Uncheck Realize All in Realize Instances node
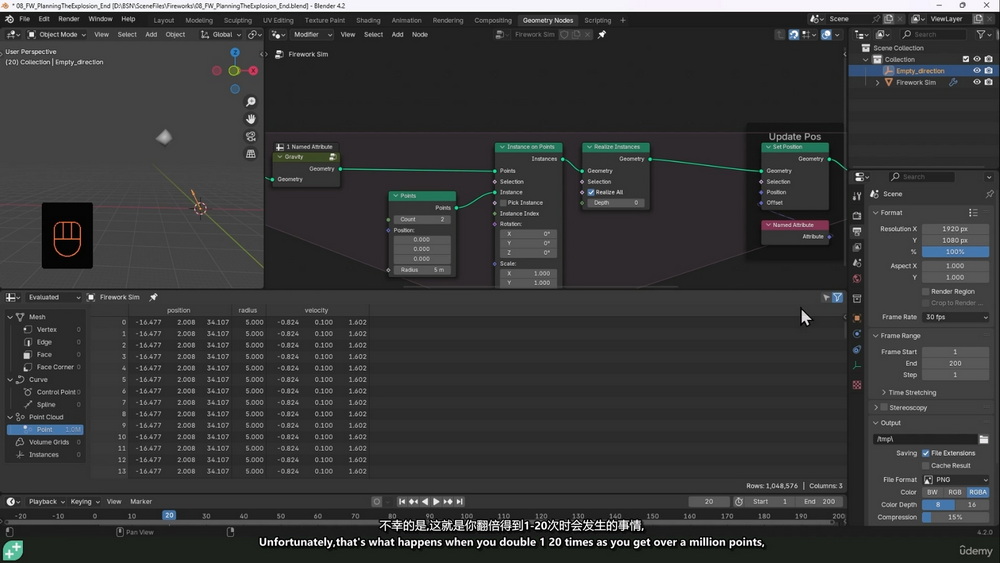This screenshot has height=563, width=1000. click(591, 192)
